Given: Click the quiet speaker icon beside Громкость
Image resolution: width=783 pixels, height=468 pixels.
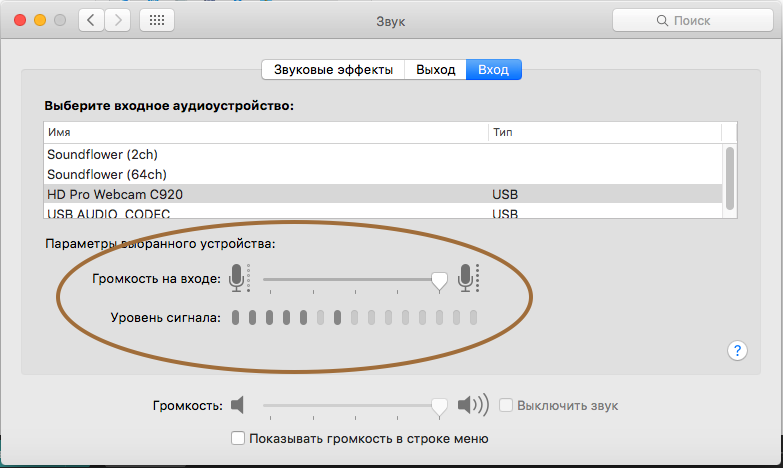Looking at the screenshot, I should pos(238,405).
